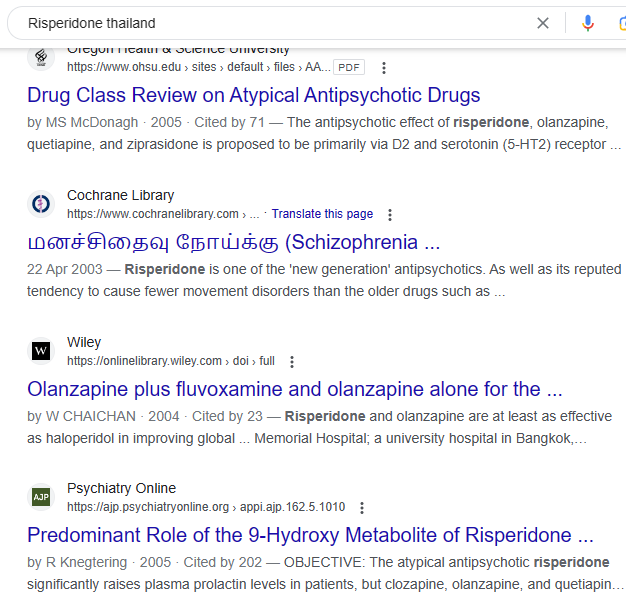
Task: Open the more options menu for the OHSU result
Action: click(384, 67)
